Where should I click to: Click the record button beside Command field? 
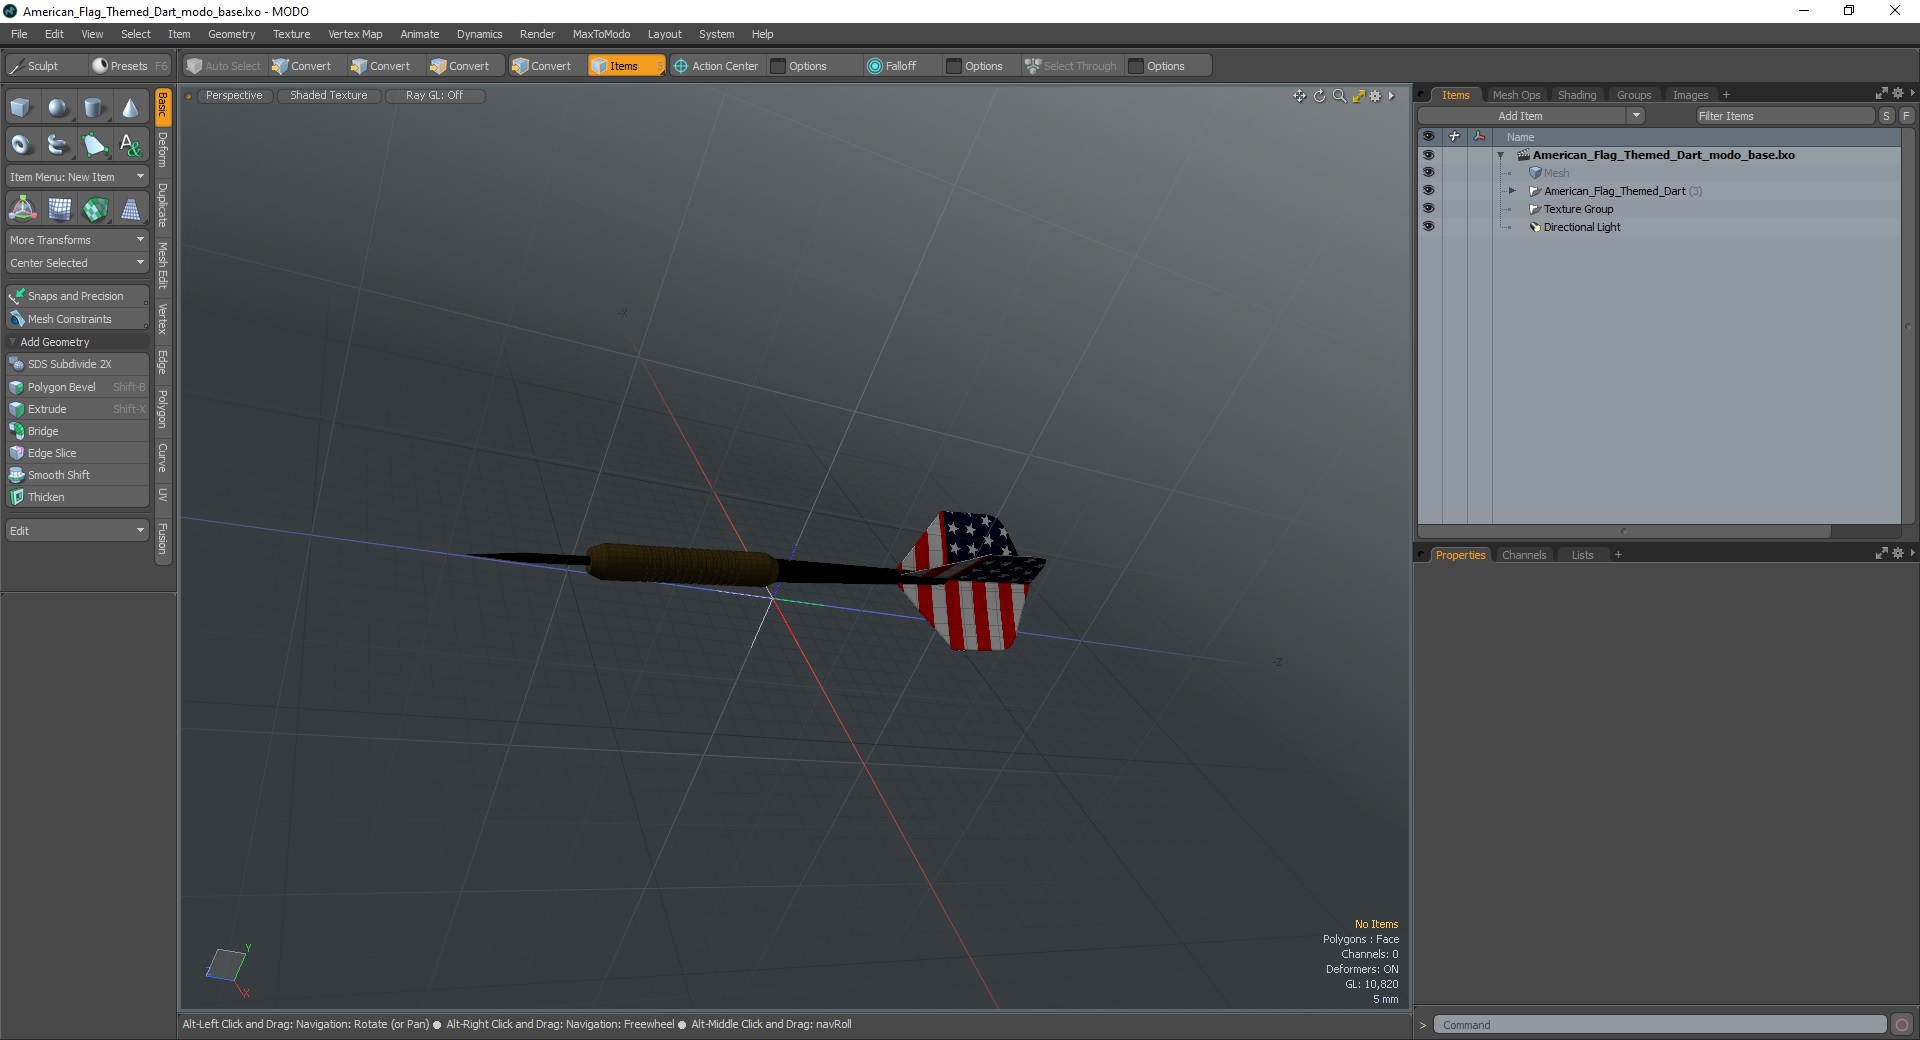[1902, 1024]
